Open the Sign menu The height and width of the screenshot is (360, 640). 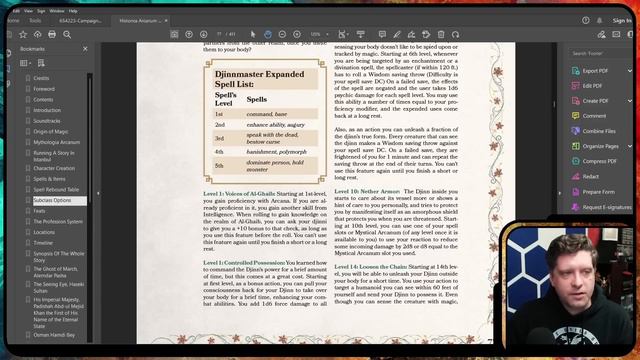41,11
